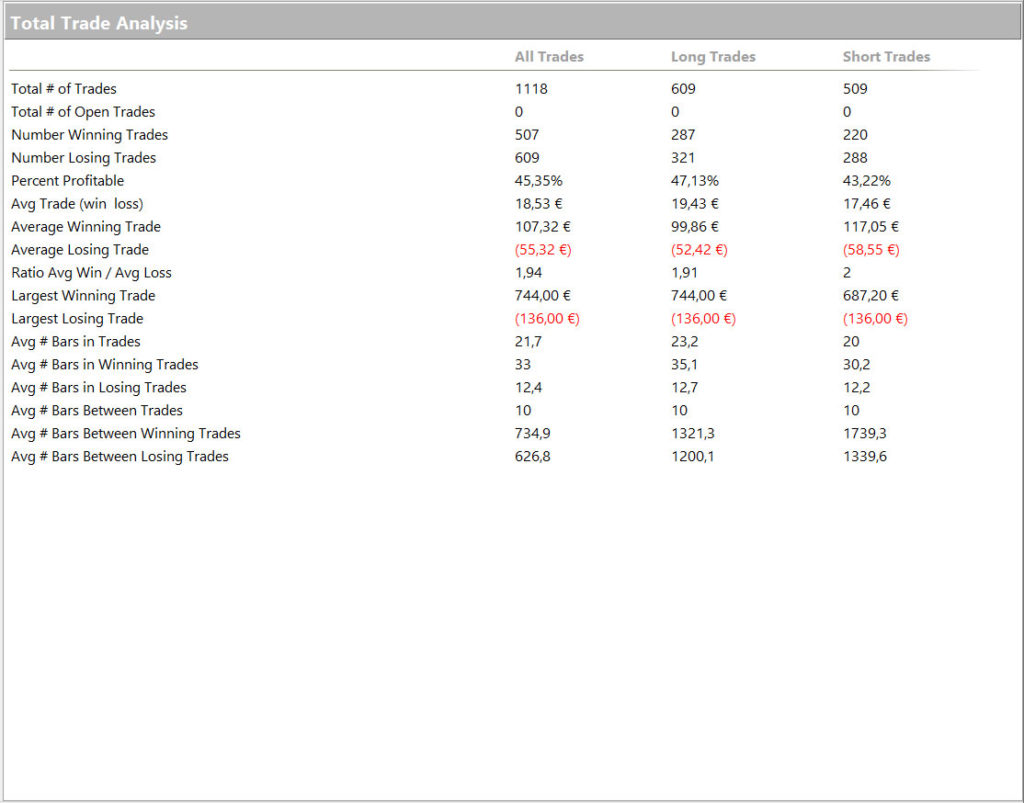Select the All Trades column header
The image size is (1024, 803).
click(549, 57)
